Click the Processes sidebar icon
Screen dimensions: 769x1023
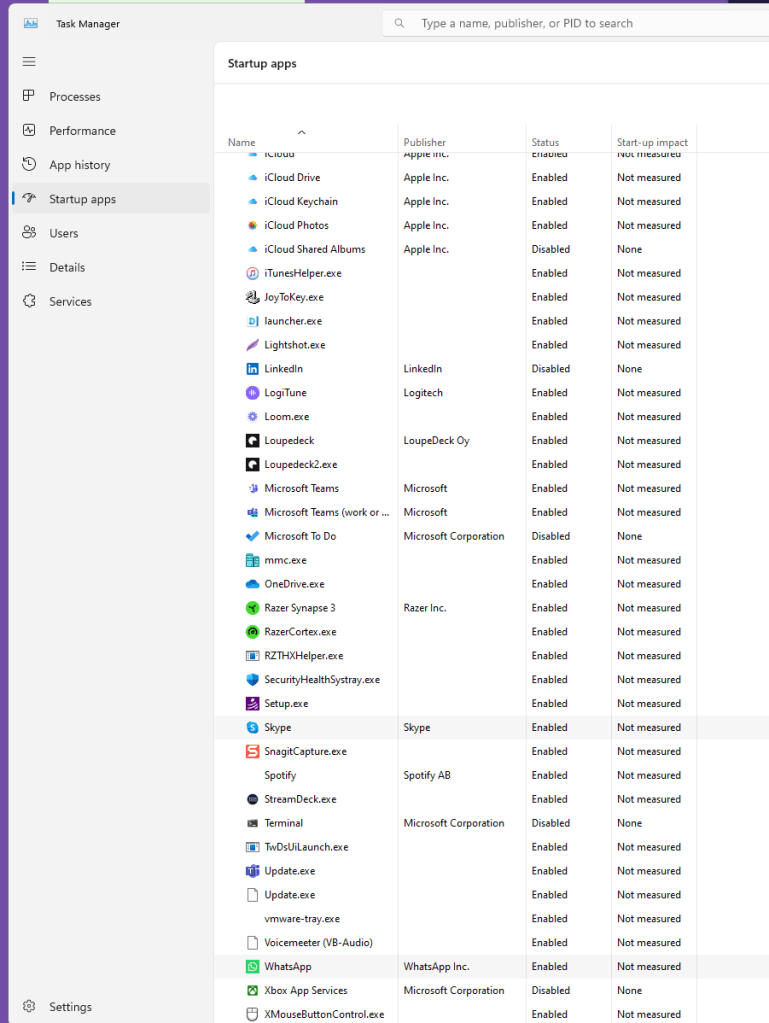(x=29, y=96)
